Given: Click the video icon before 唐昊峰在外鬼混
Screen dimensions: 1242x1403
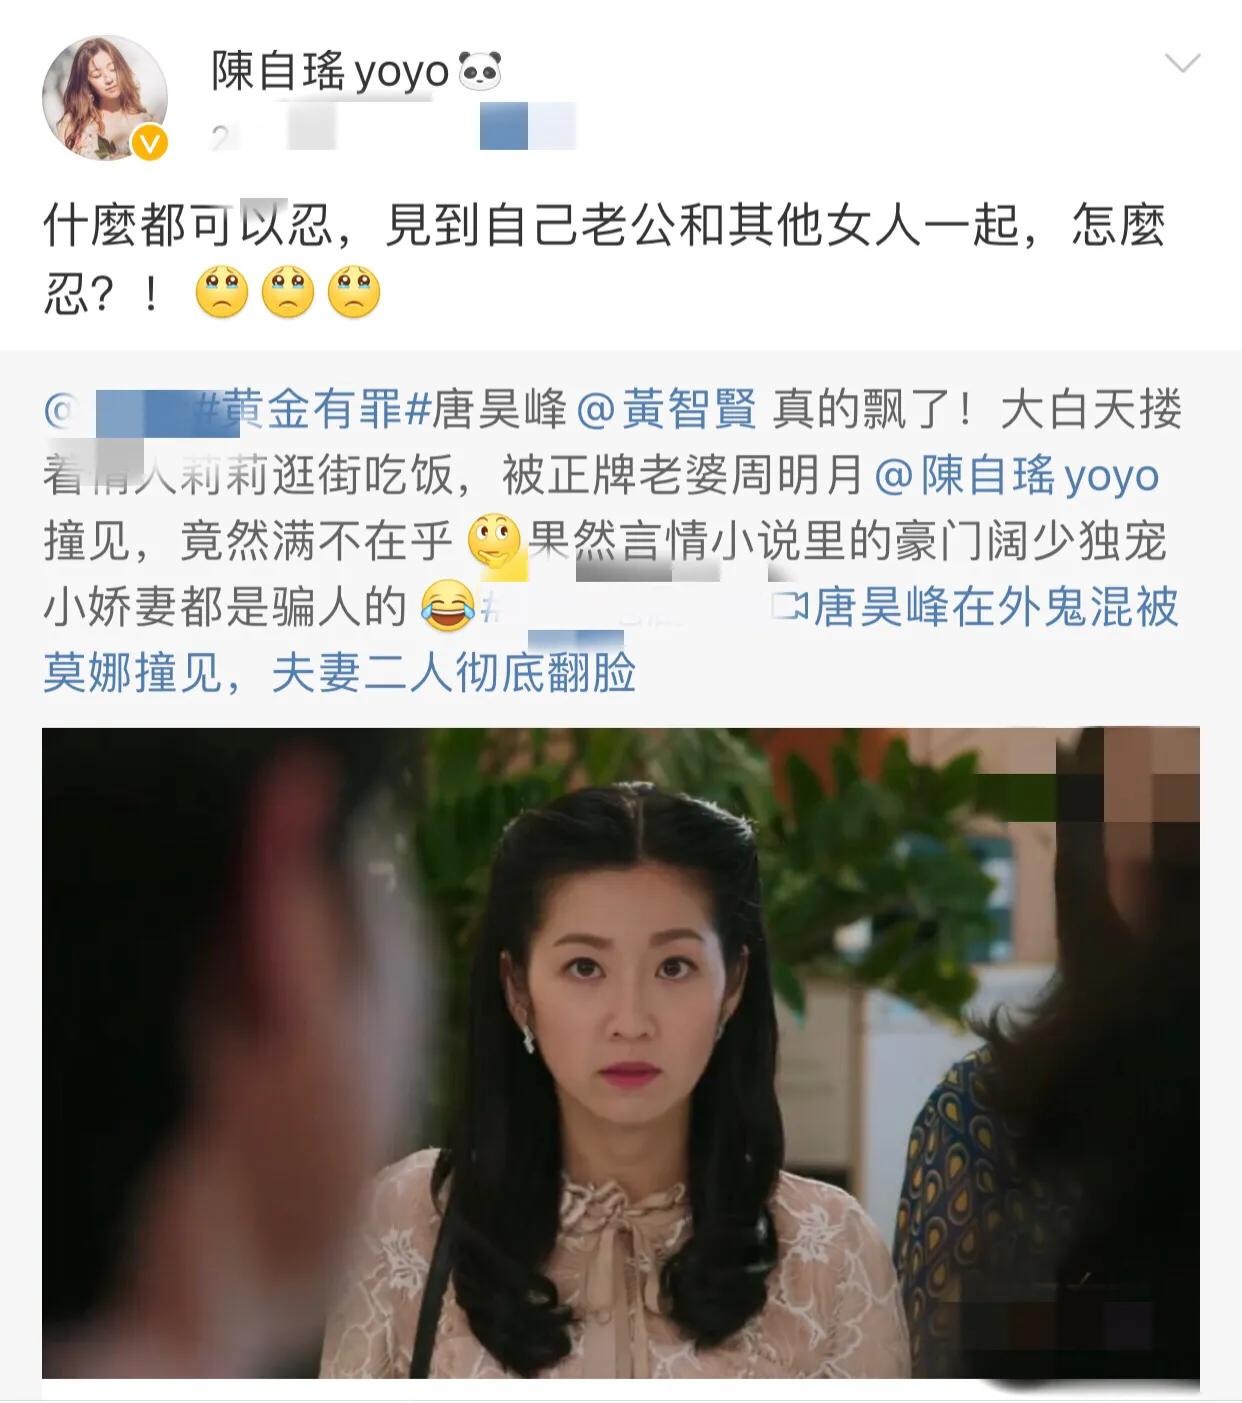Looking at the screenshot, I should (x=792, y=607).
